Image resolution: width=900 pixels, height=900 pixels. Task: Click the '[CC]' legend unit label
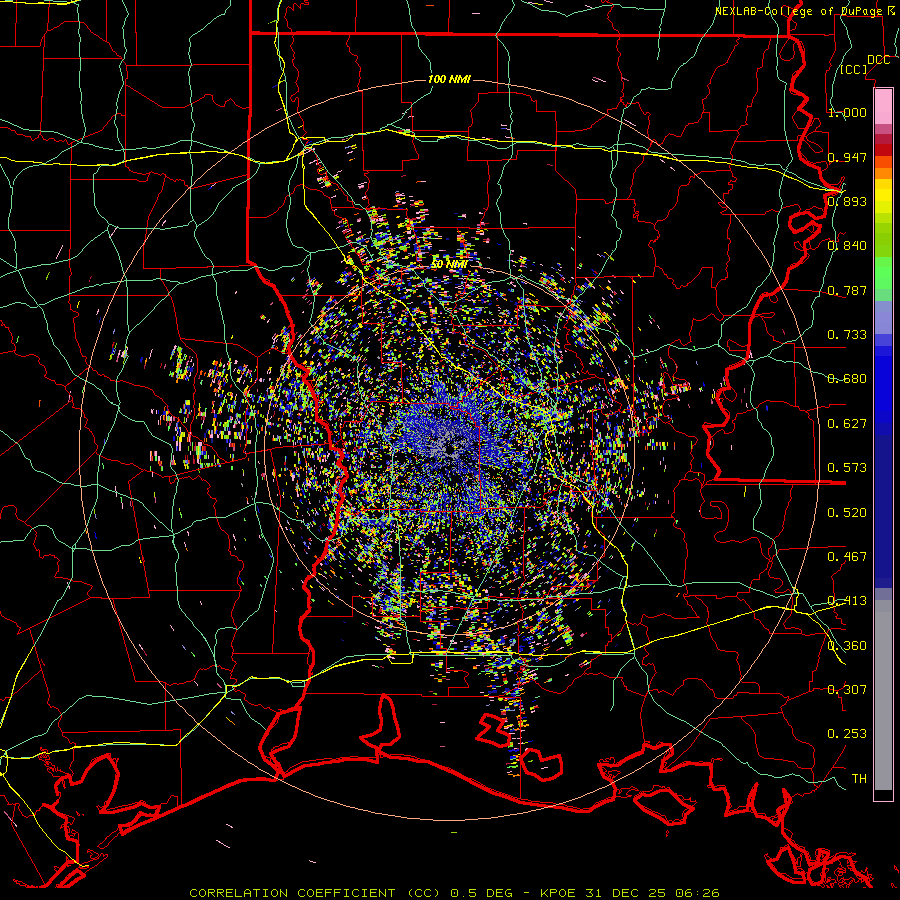854,69
